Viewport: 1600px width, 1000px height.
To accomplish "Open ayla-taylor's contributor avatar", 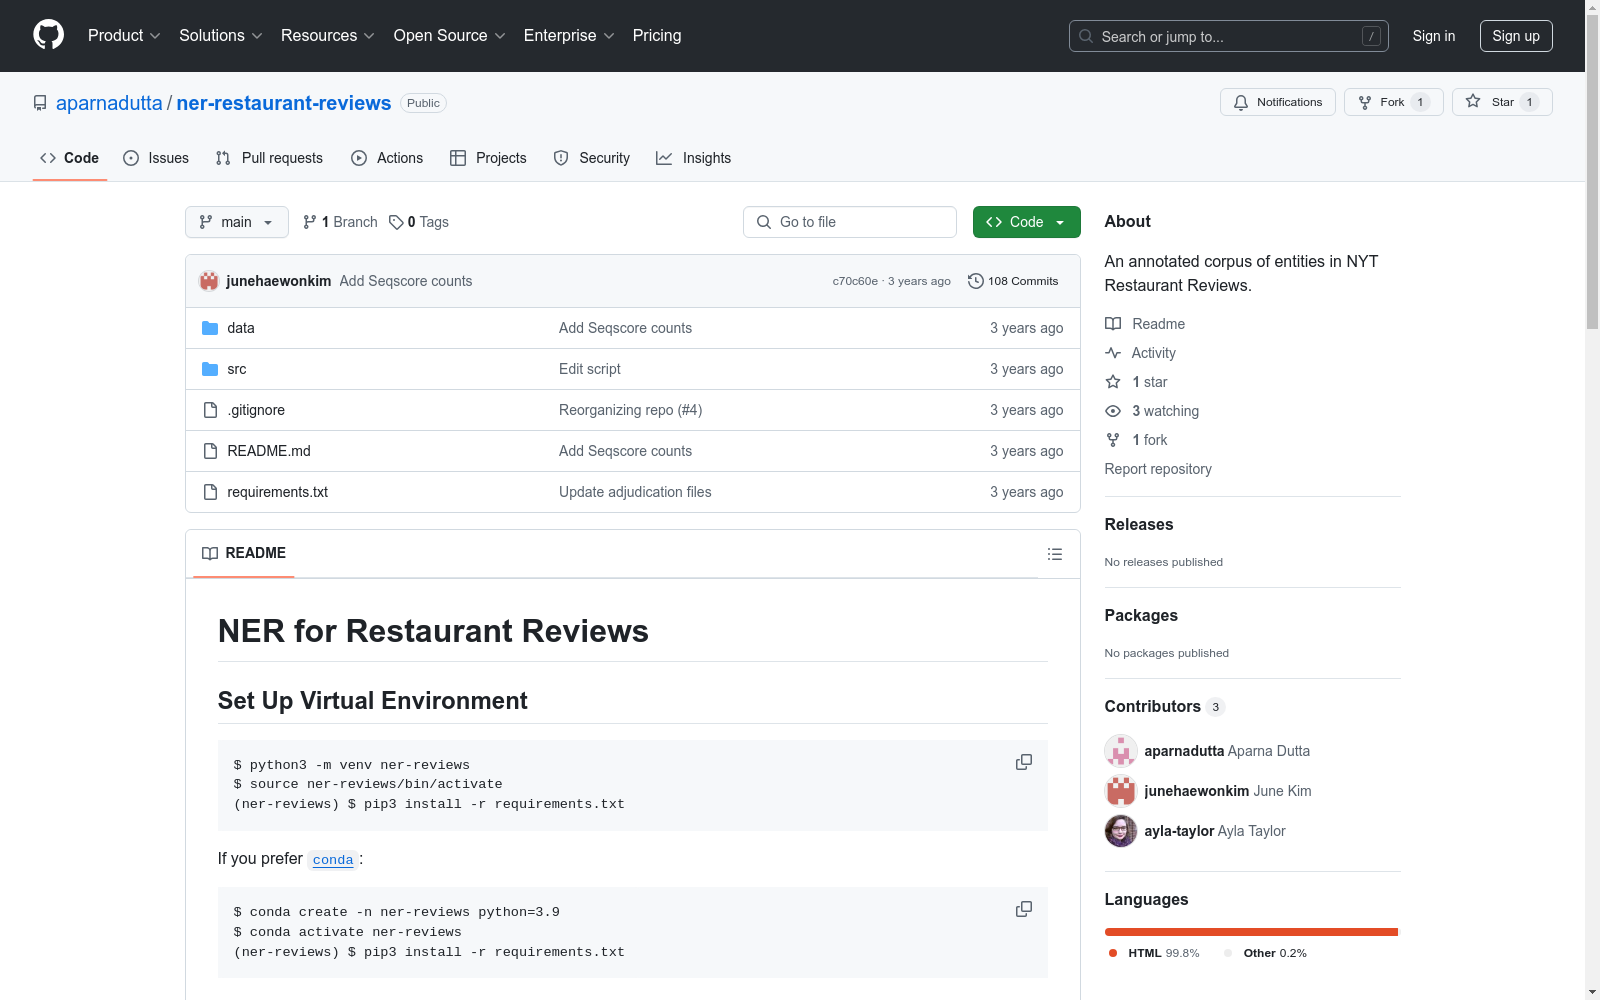I will click(1121, 831).
